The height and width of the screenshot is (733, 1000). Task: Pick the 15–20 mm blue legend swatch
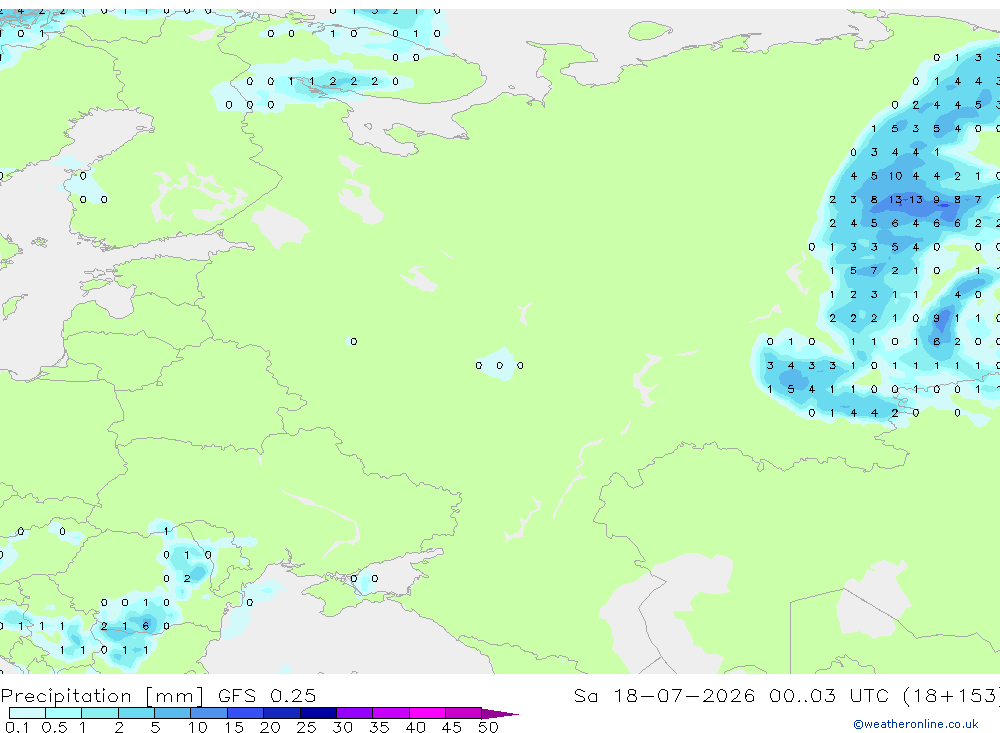(x=246, y=713)
